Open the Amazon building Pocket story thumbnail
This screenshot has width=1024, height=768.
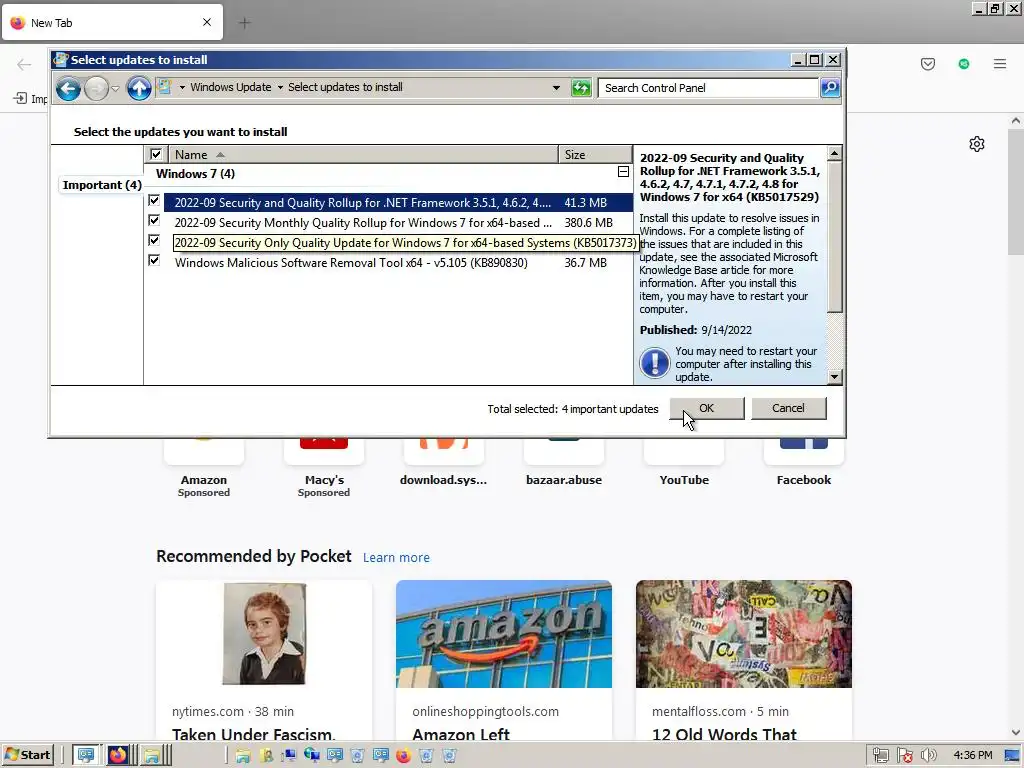pyautogui.click(x=504, y=633)
